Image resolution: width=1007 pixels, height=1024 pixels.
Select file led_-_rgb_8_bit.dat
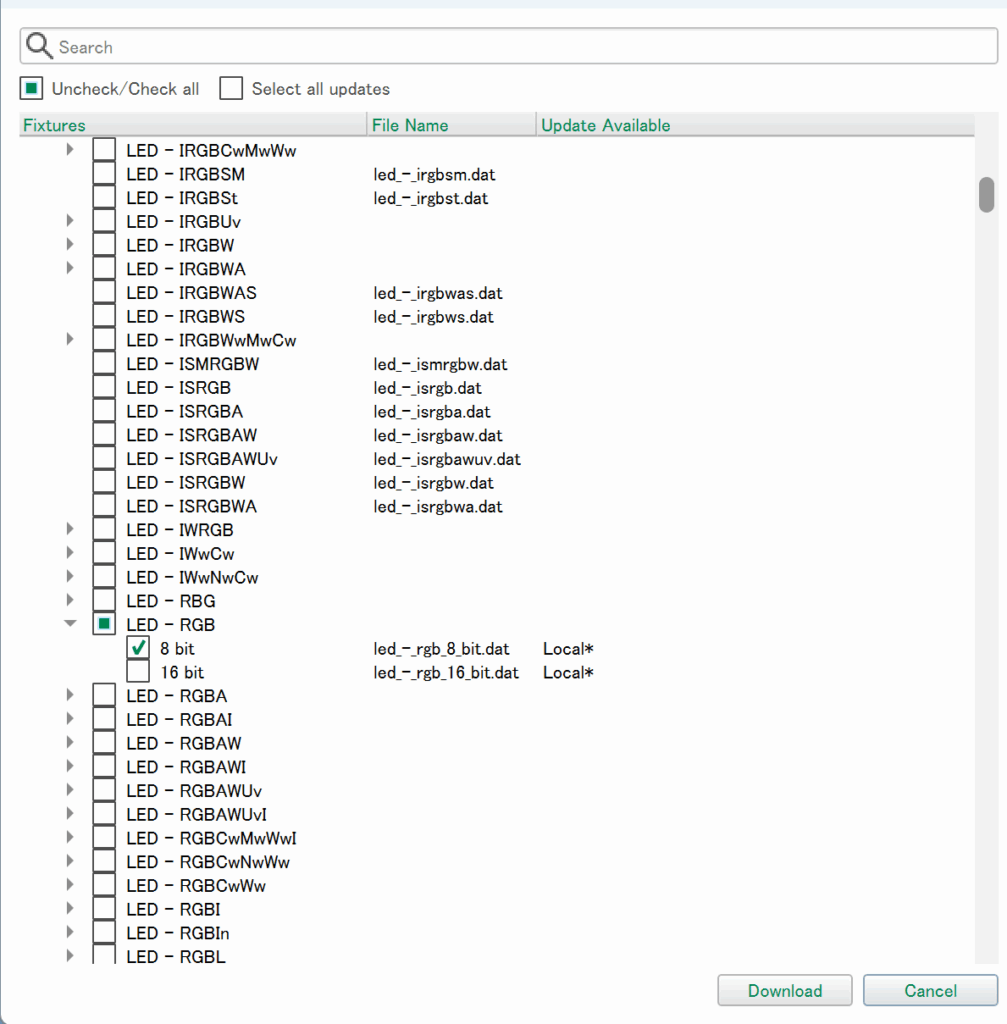(x=441, y=648)
